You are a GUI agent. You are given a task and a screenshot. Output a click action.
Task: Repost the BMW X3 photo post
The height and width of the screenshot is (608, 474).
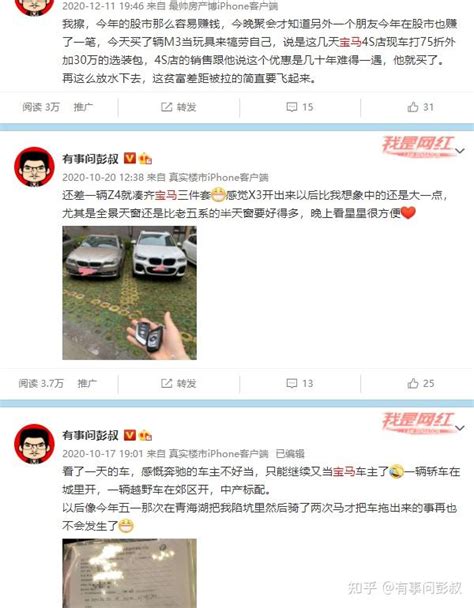[178, 383]
